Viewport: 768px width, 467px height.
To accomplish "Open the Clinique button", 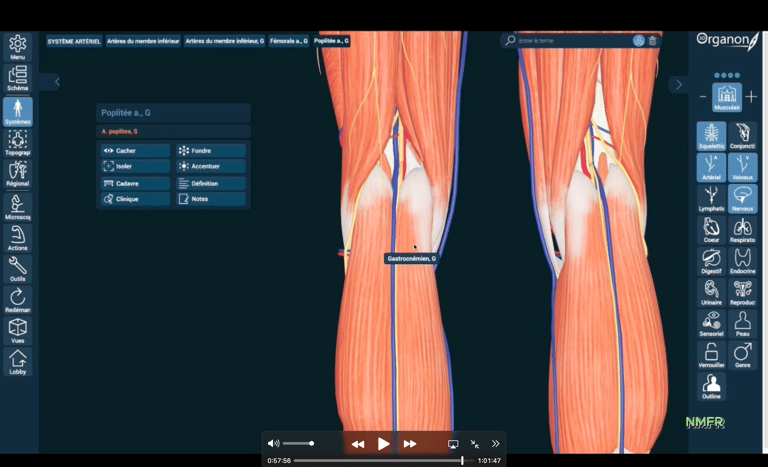I will coord(135,199).
